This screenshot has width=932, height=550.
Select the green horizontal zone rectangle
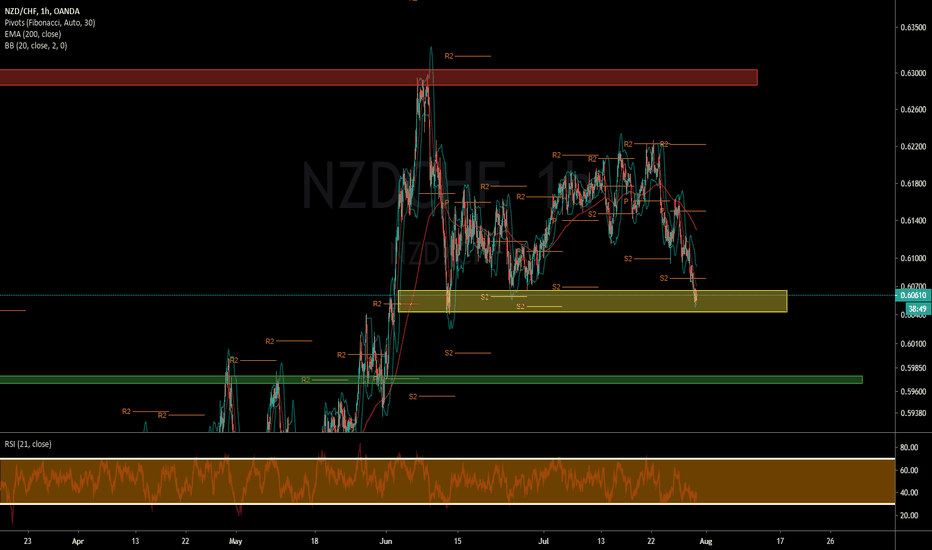pyautogui.click(x=431, y=379)
